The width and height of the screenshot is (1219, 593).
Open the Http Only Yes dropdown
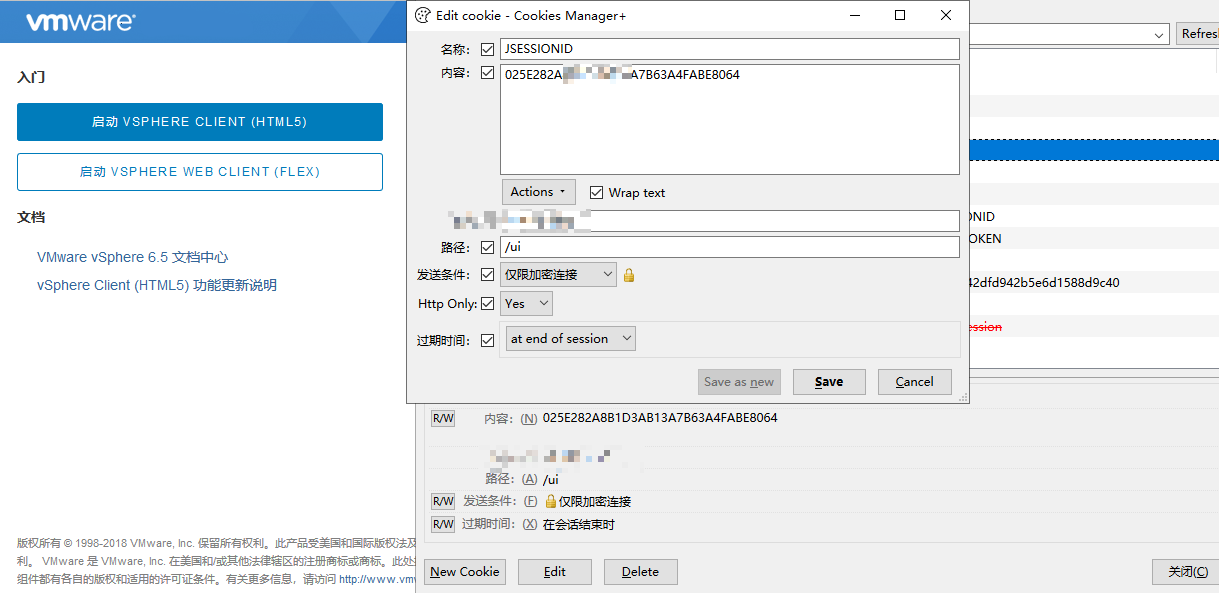tap(526, 303)
